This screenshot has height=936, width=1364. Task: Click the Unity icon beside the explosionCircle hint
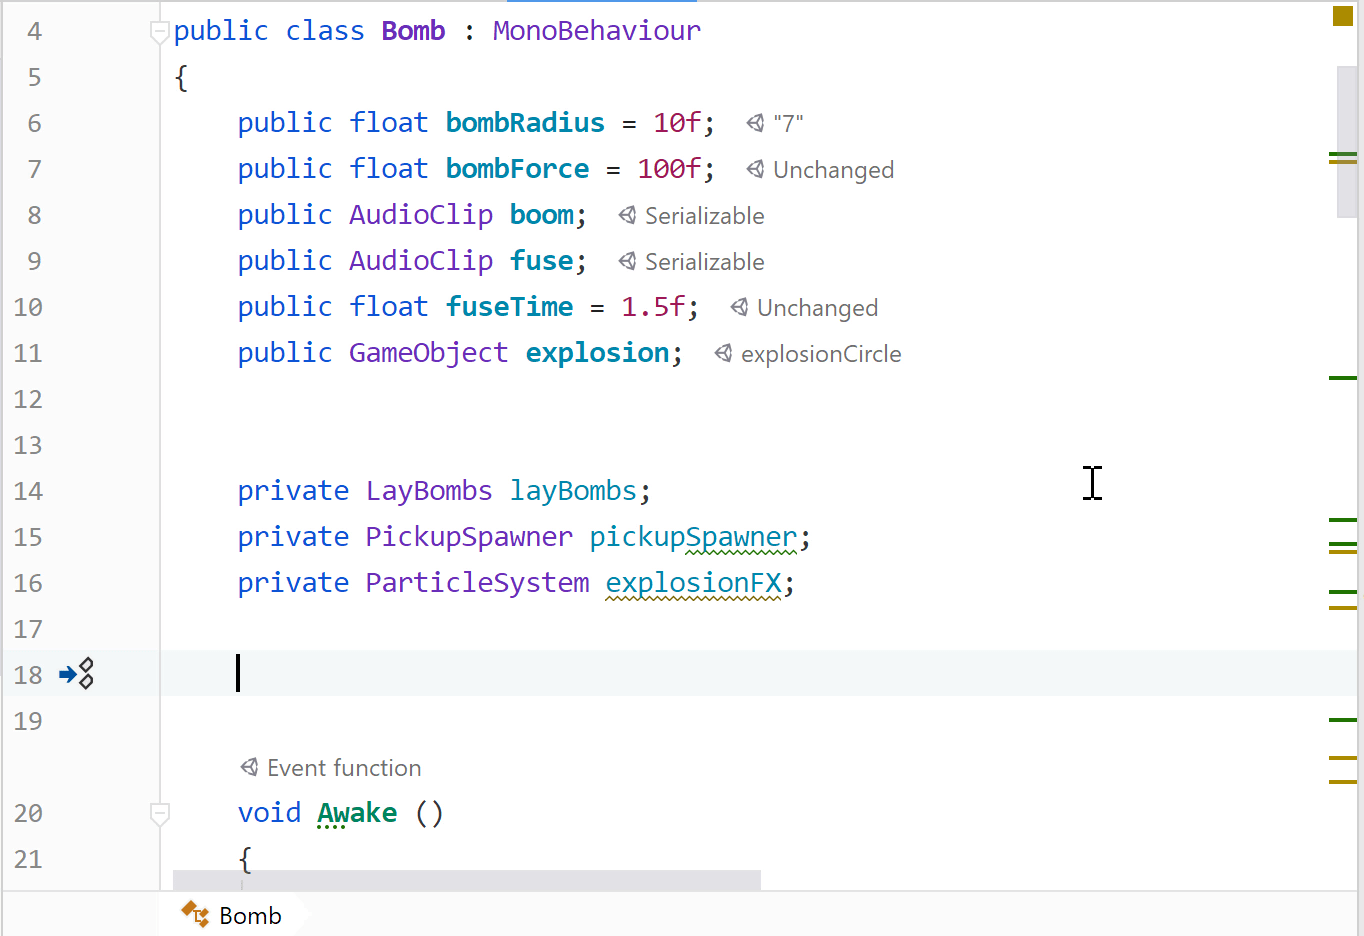point(723,353)
